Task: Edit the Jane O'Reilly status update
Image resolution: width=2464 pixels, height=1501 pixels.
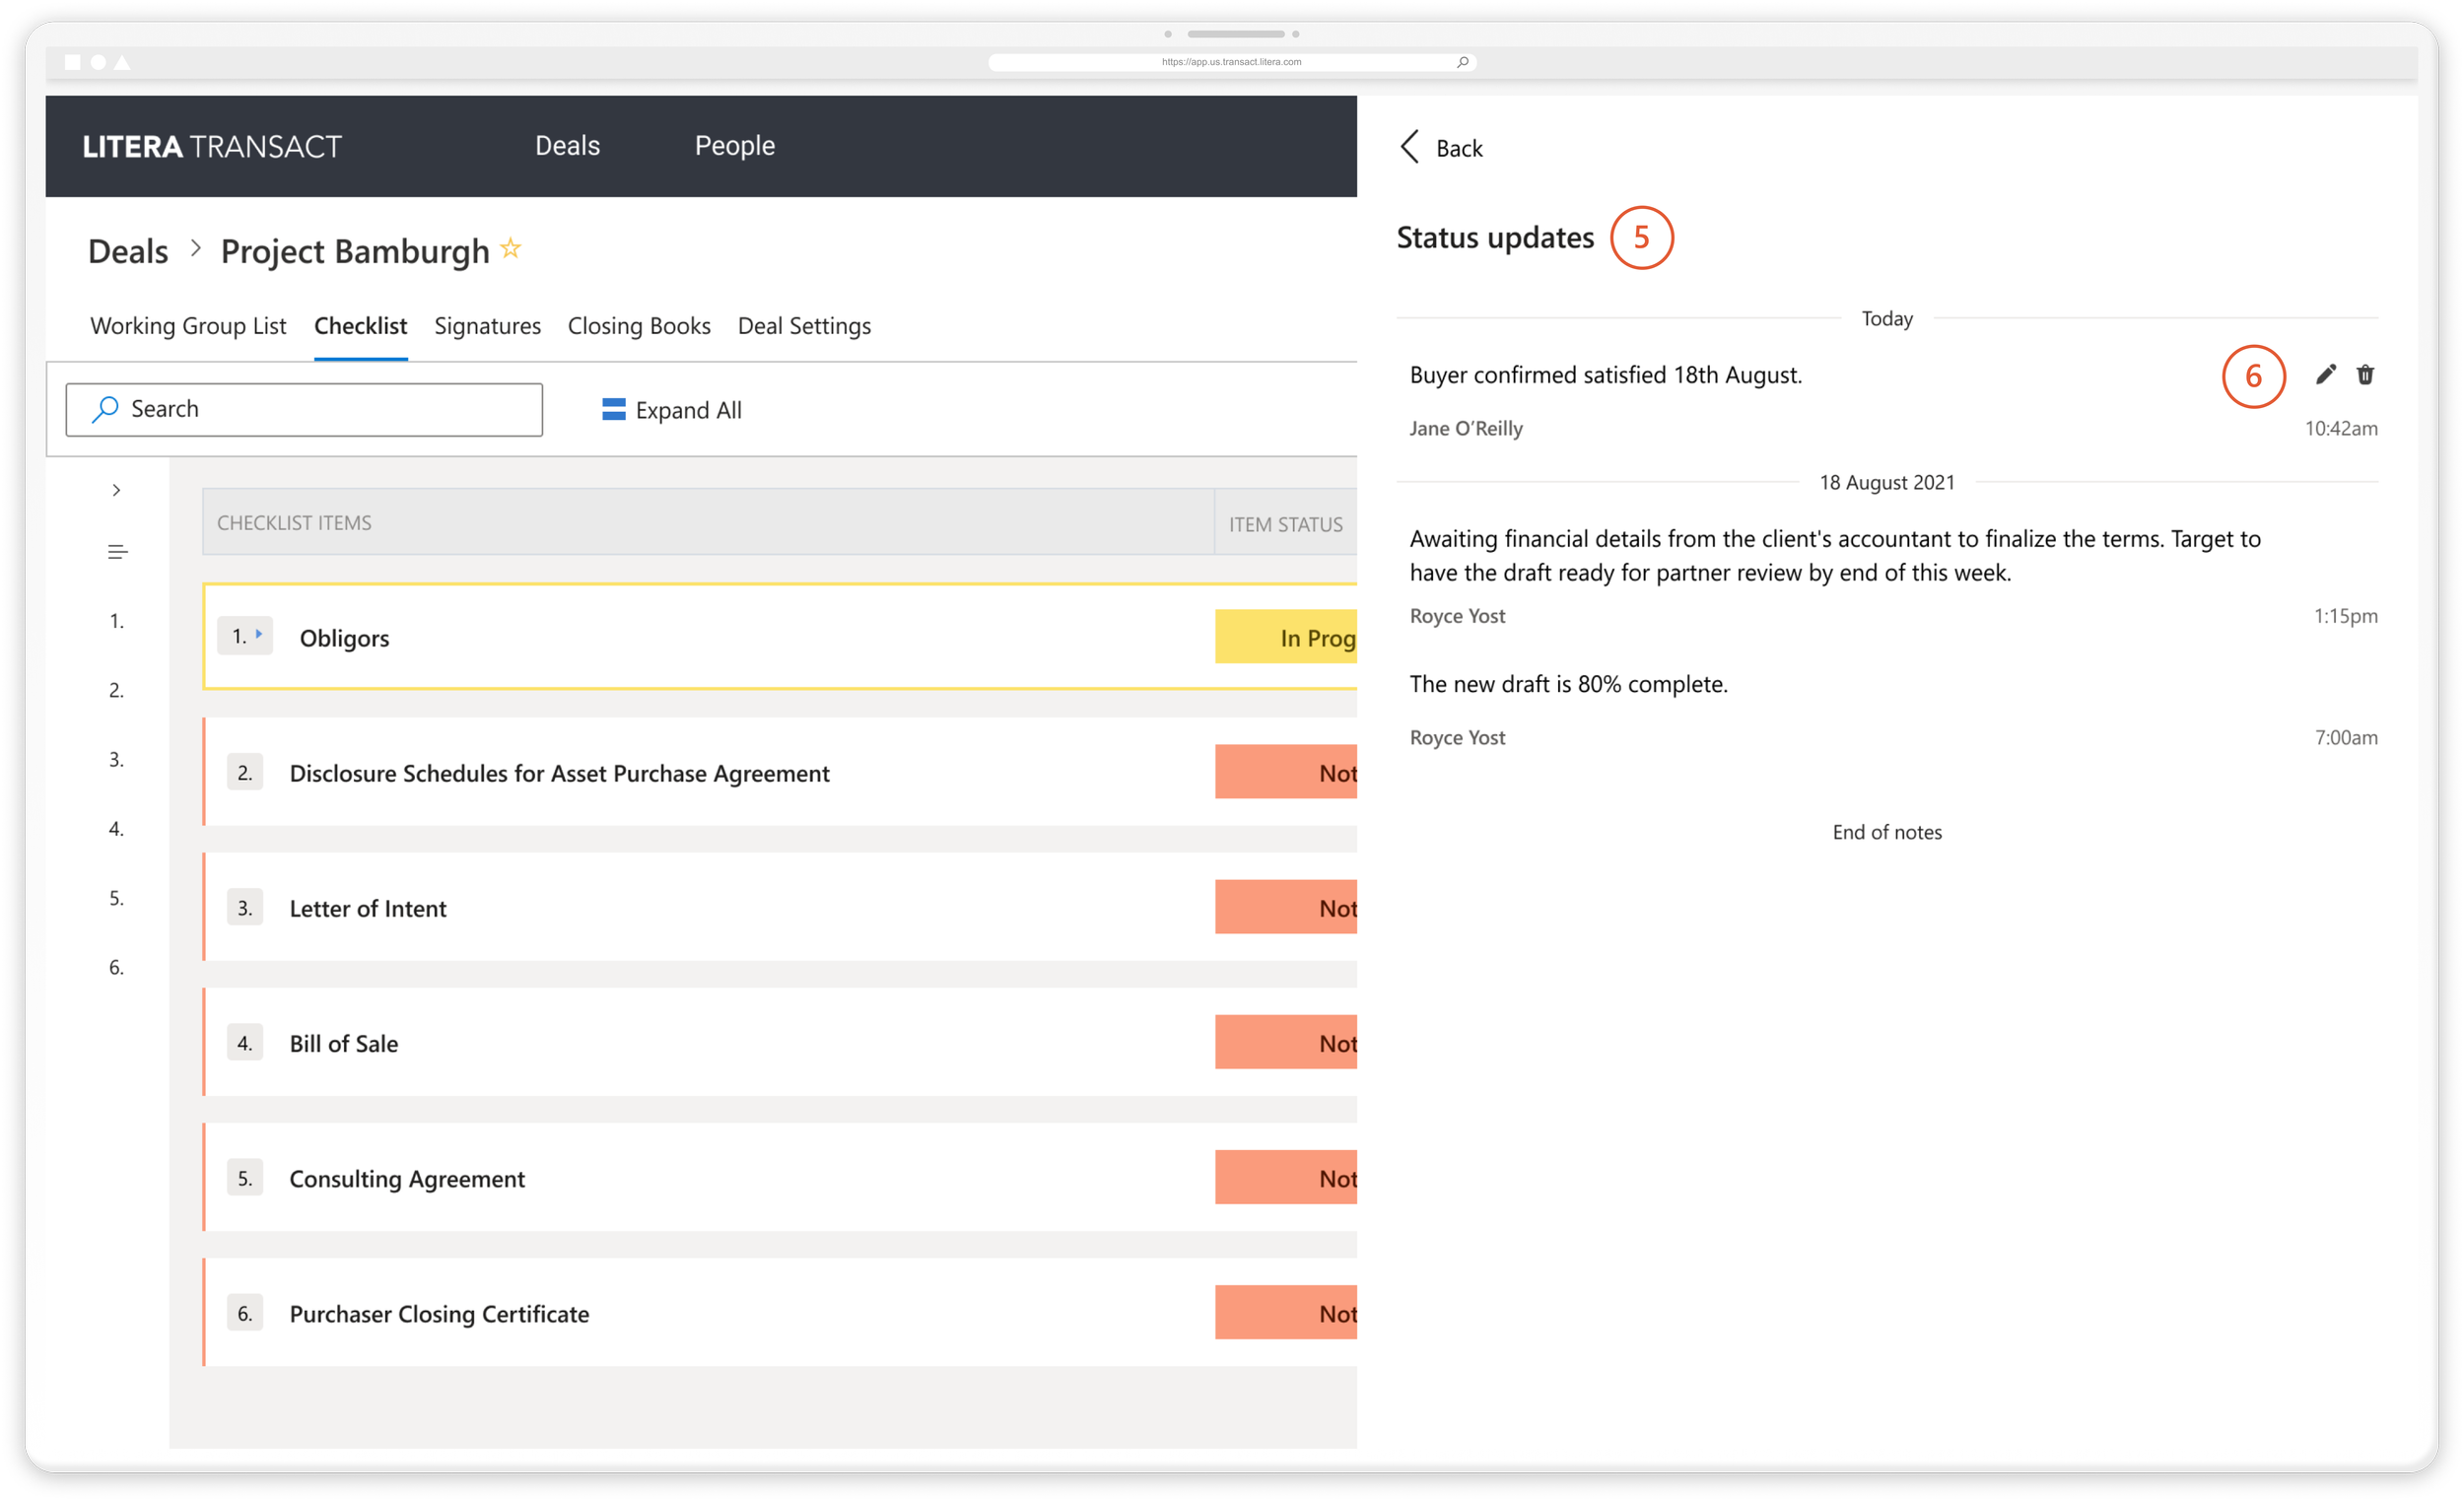Action: coord(2327,374)
